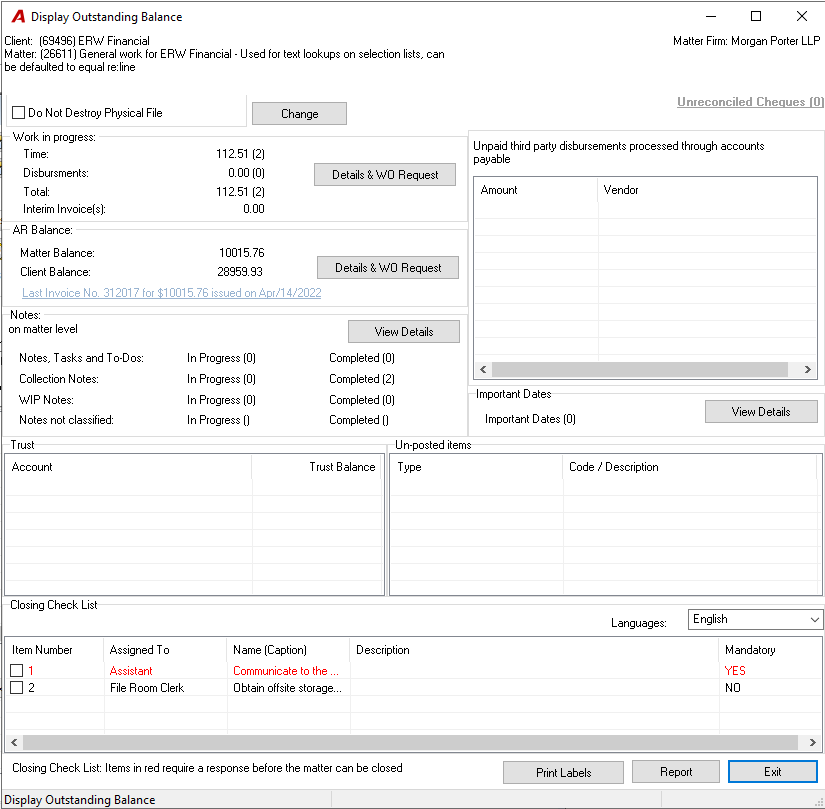
Task: Click the Item Number column header
Action: point(55,650)
